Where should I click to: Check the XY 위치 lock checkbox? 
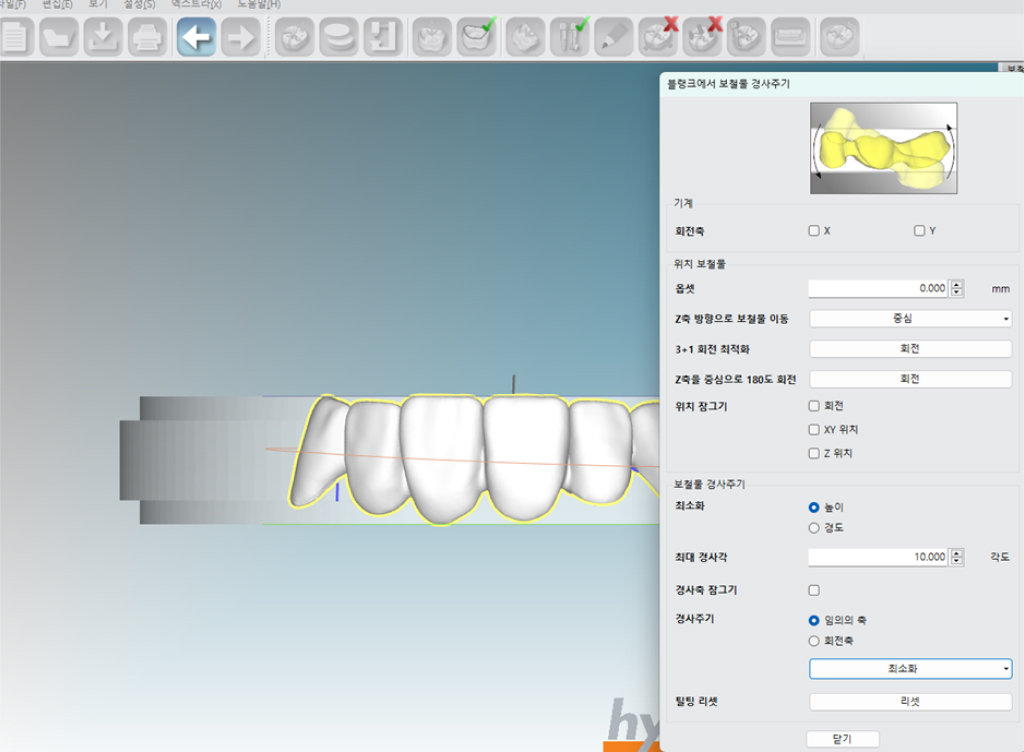click(x=814, y=430)
